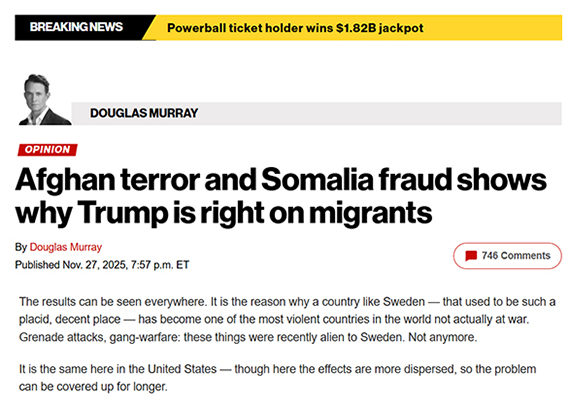
Task: Click the Published Nov. 27, 2025 timestamp
Action: point(102,265)
